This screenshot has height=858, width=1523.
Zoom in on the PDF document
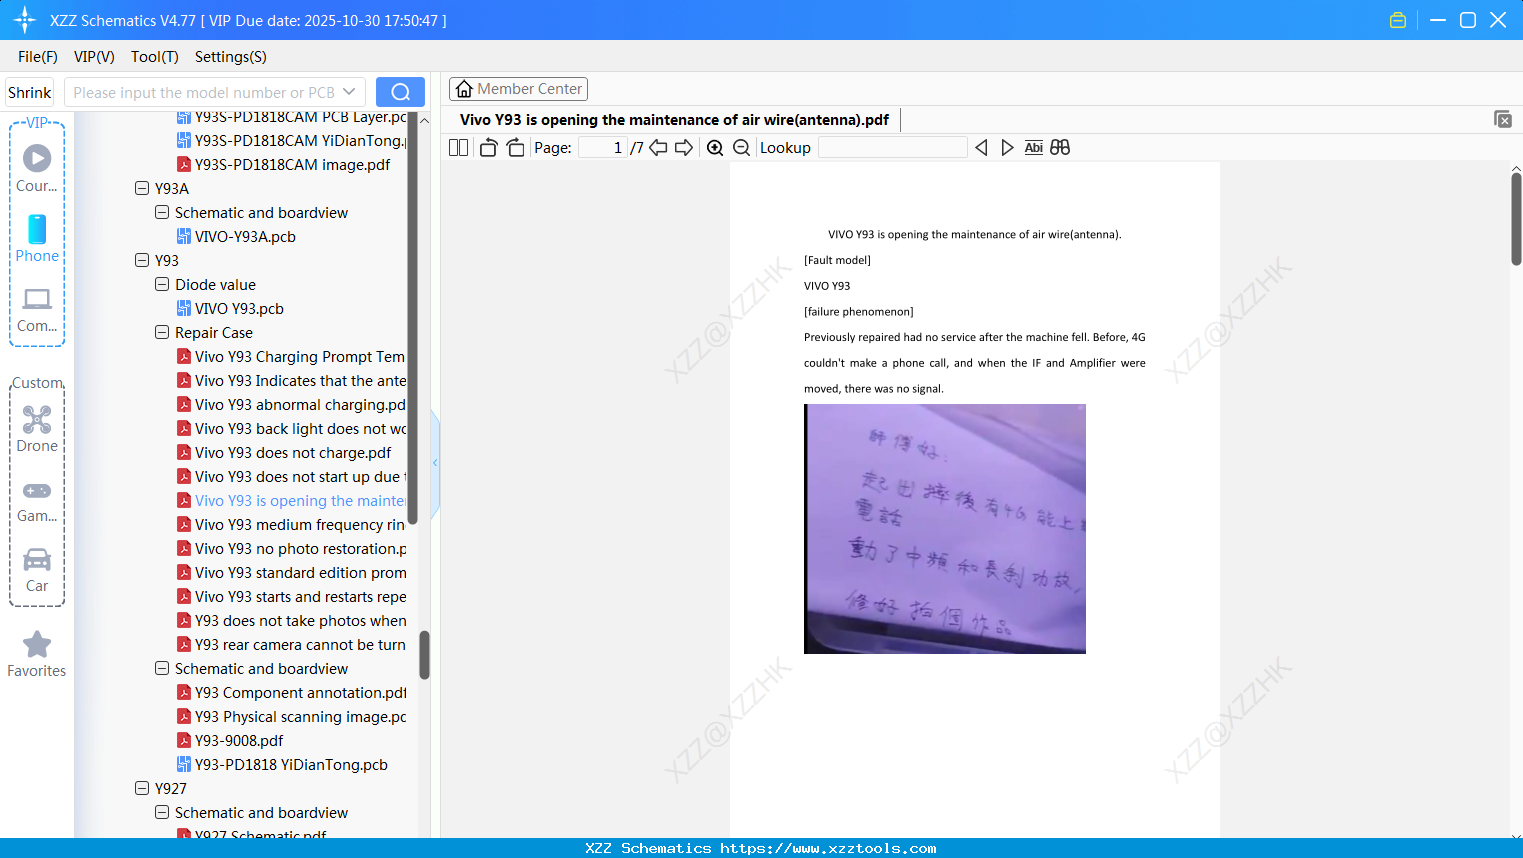click(715, 148)
